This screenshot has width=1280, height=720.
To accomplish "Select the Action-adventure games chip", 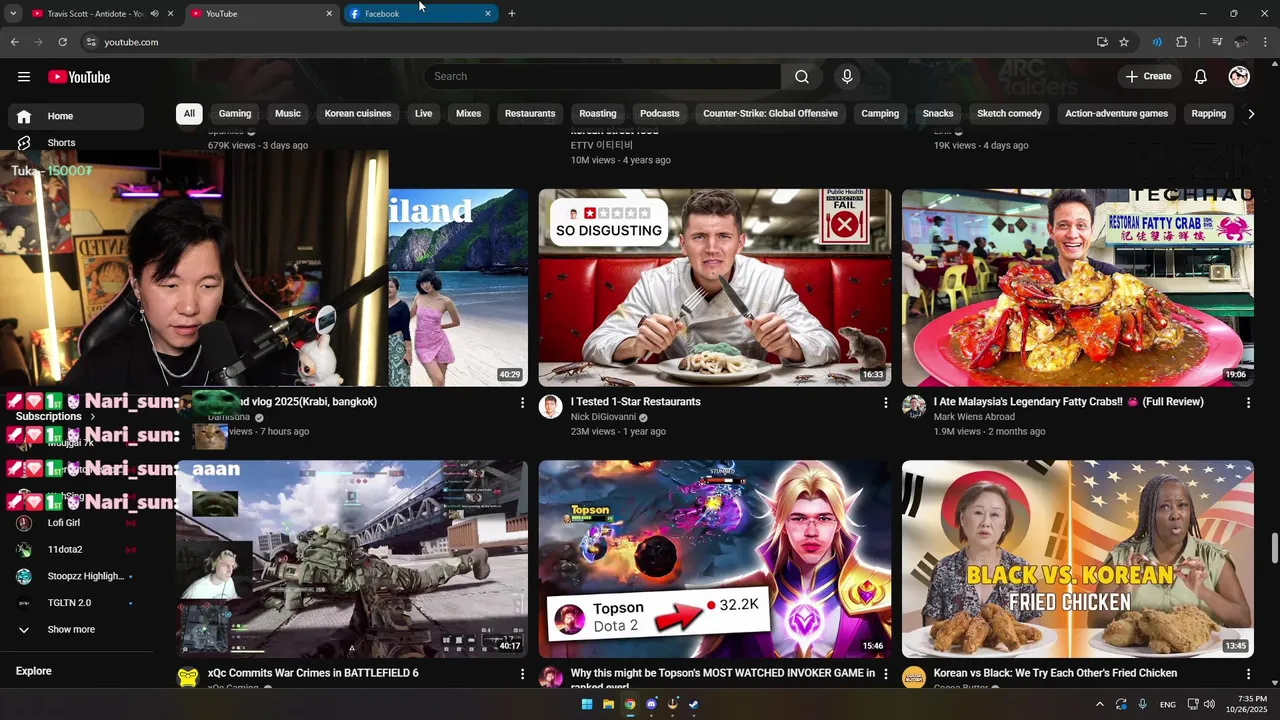I will pos(1116,114).
